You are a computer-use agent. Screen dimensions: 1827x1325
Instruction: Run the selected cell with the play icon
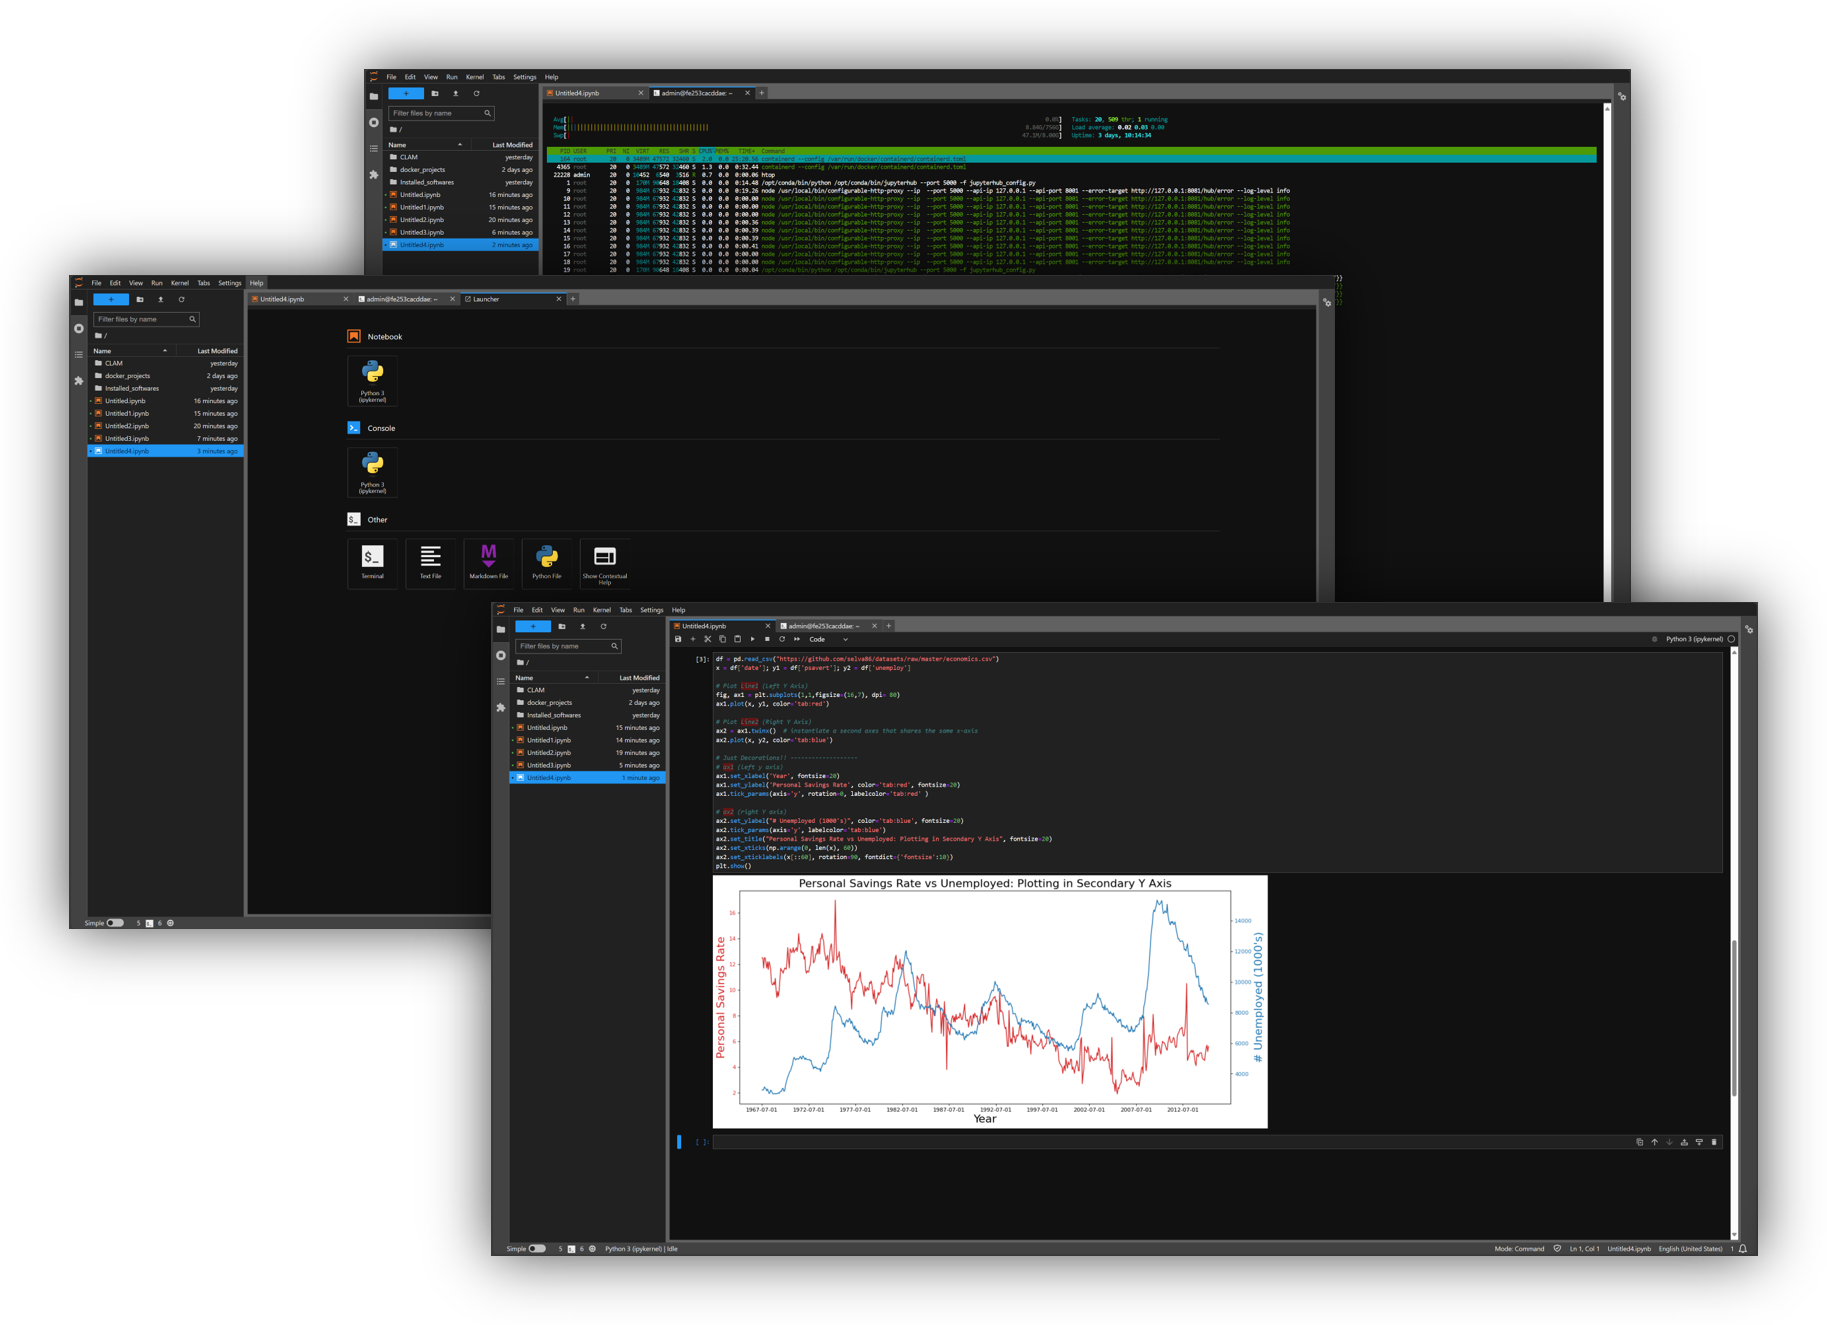(753, 639)
